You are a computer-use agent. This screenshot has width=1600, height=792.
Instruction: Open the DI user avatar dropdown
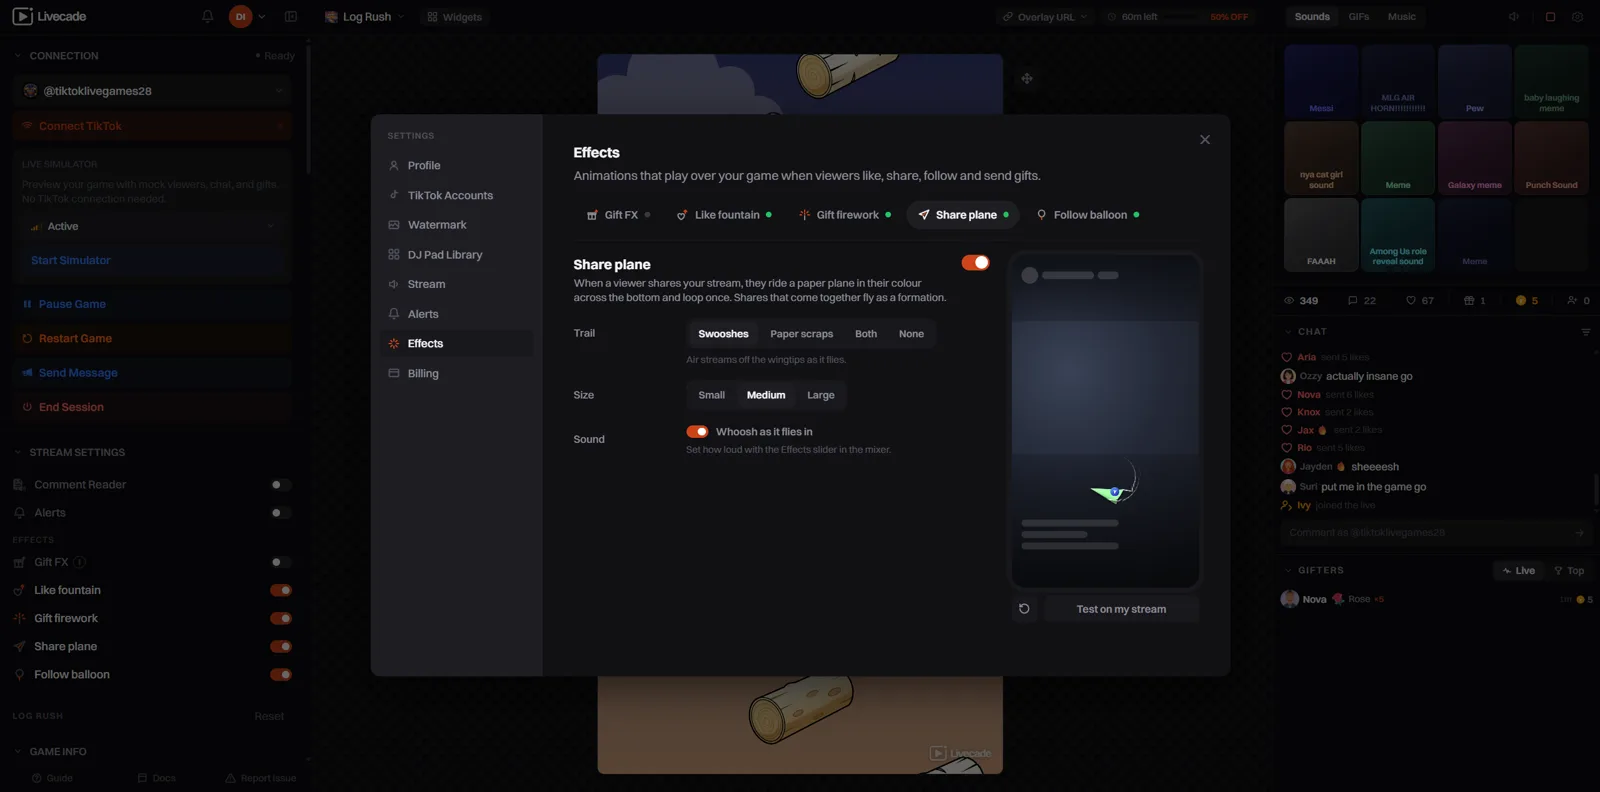[x=248, y=16]
